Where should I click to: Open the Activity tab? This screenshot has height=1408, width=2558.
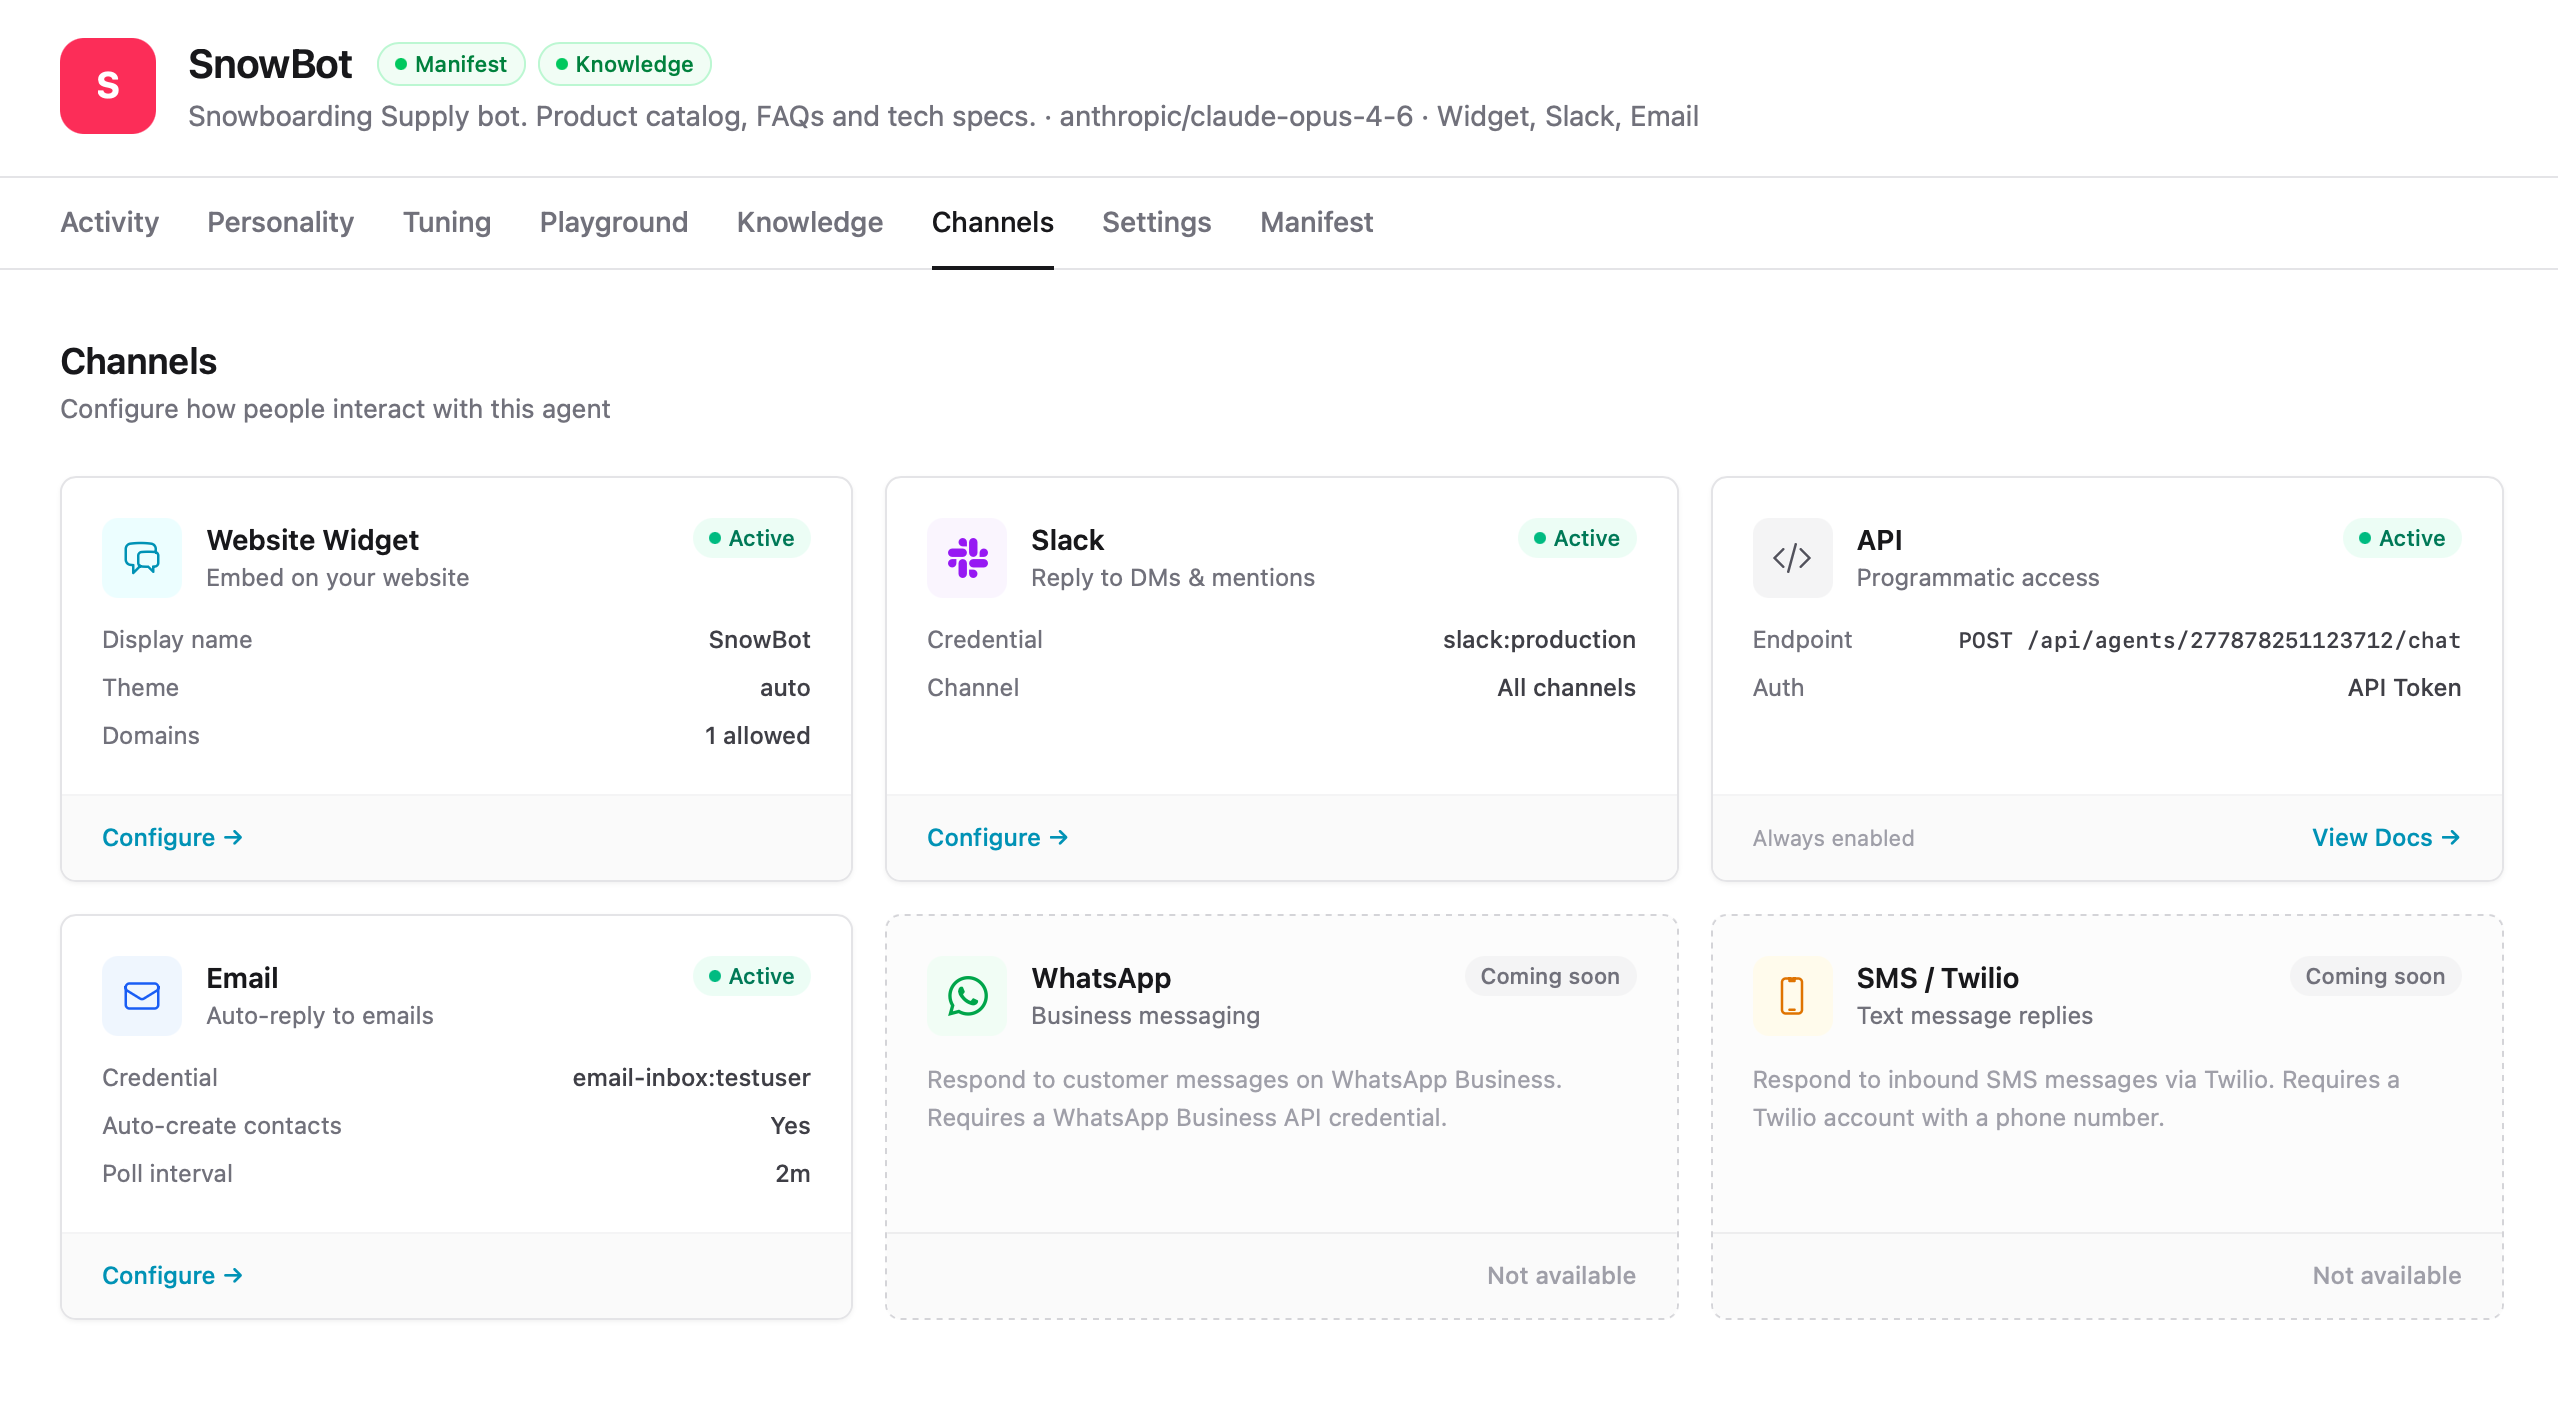[x=110, y=222]
